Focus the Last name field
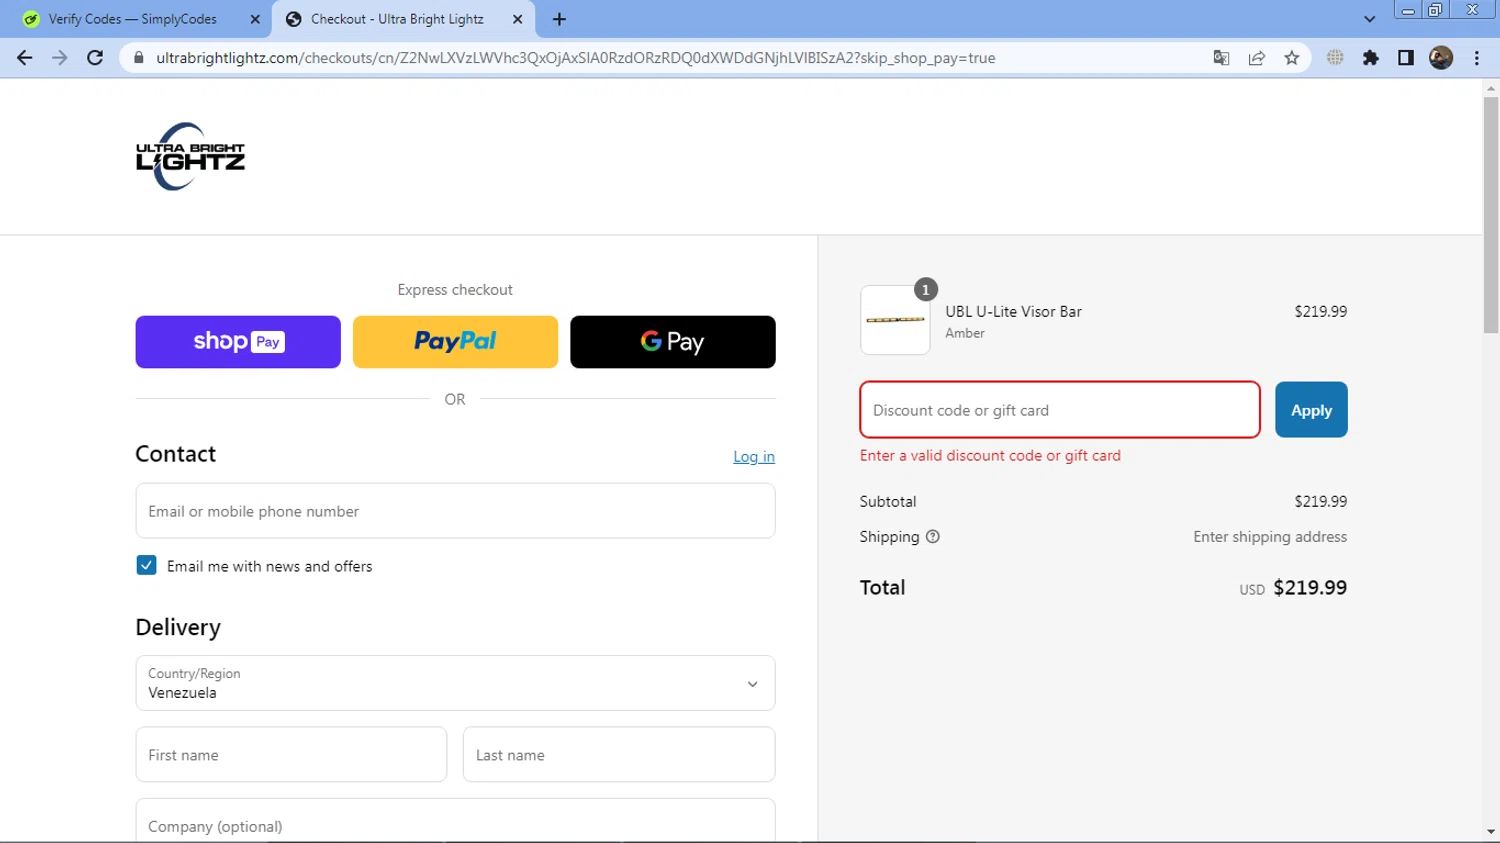Screen dimensions: 1500x843 click(619, 755)
